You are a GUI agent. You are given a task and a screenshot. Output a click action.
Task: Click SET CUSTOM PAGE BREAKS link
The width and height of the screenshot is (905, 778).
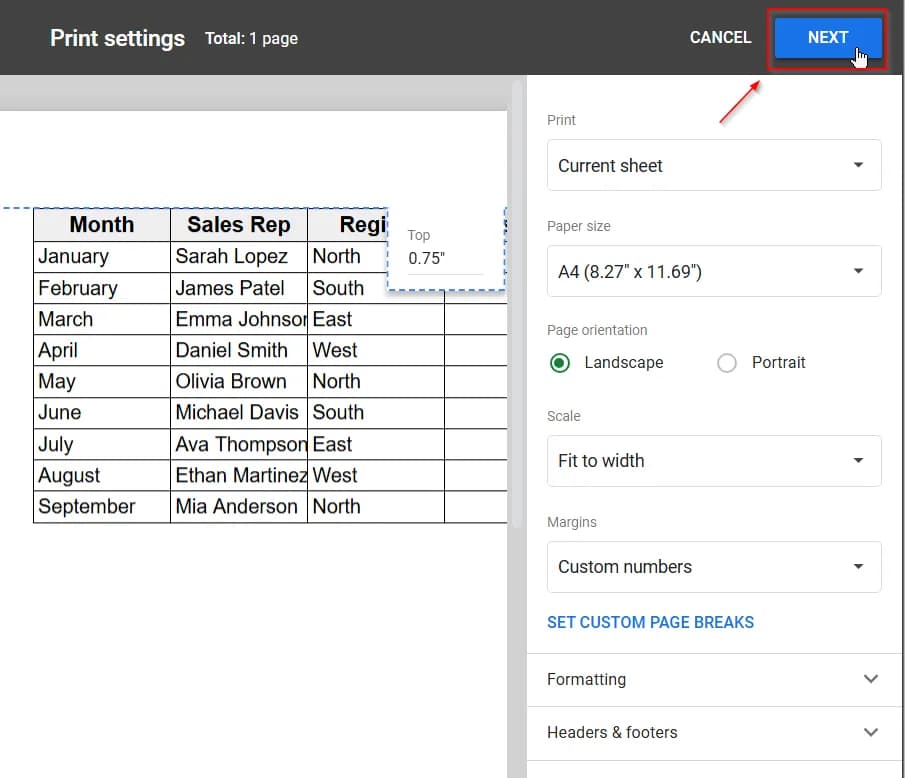tap(650, 622)
